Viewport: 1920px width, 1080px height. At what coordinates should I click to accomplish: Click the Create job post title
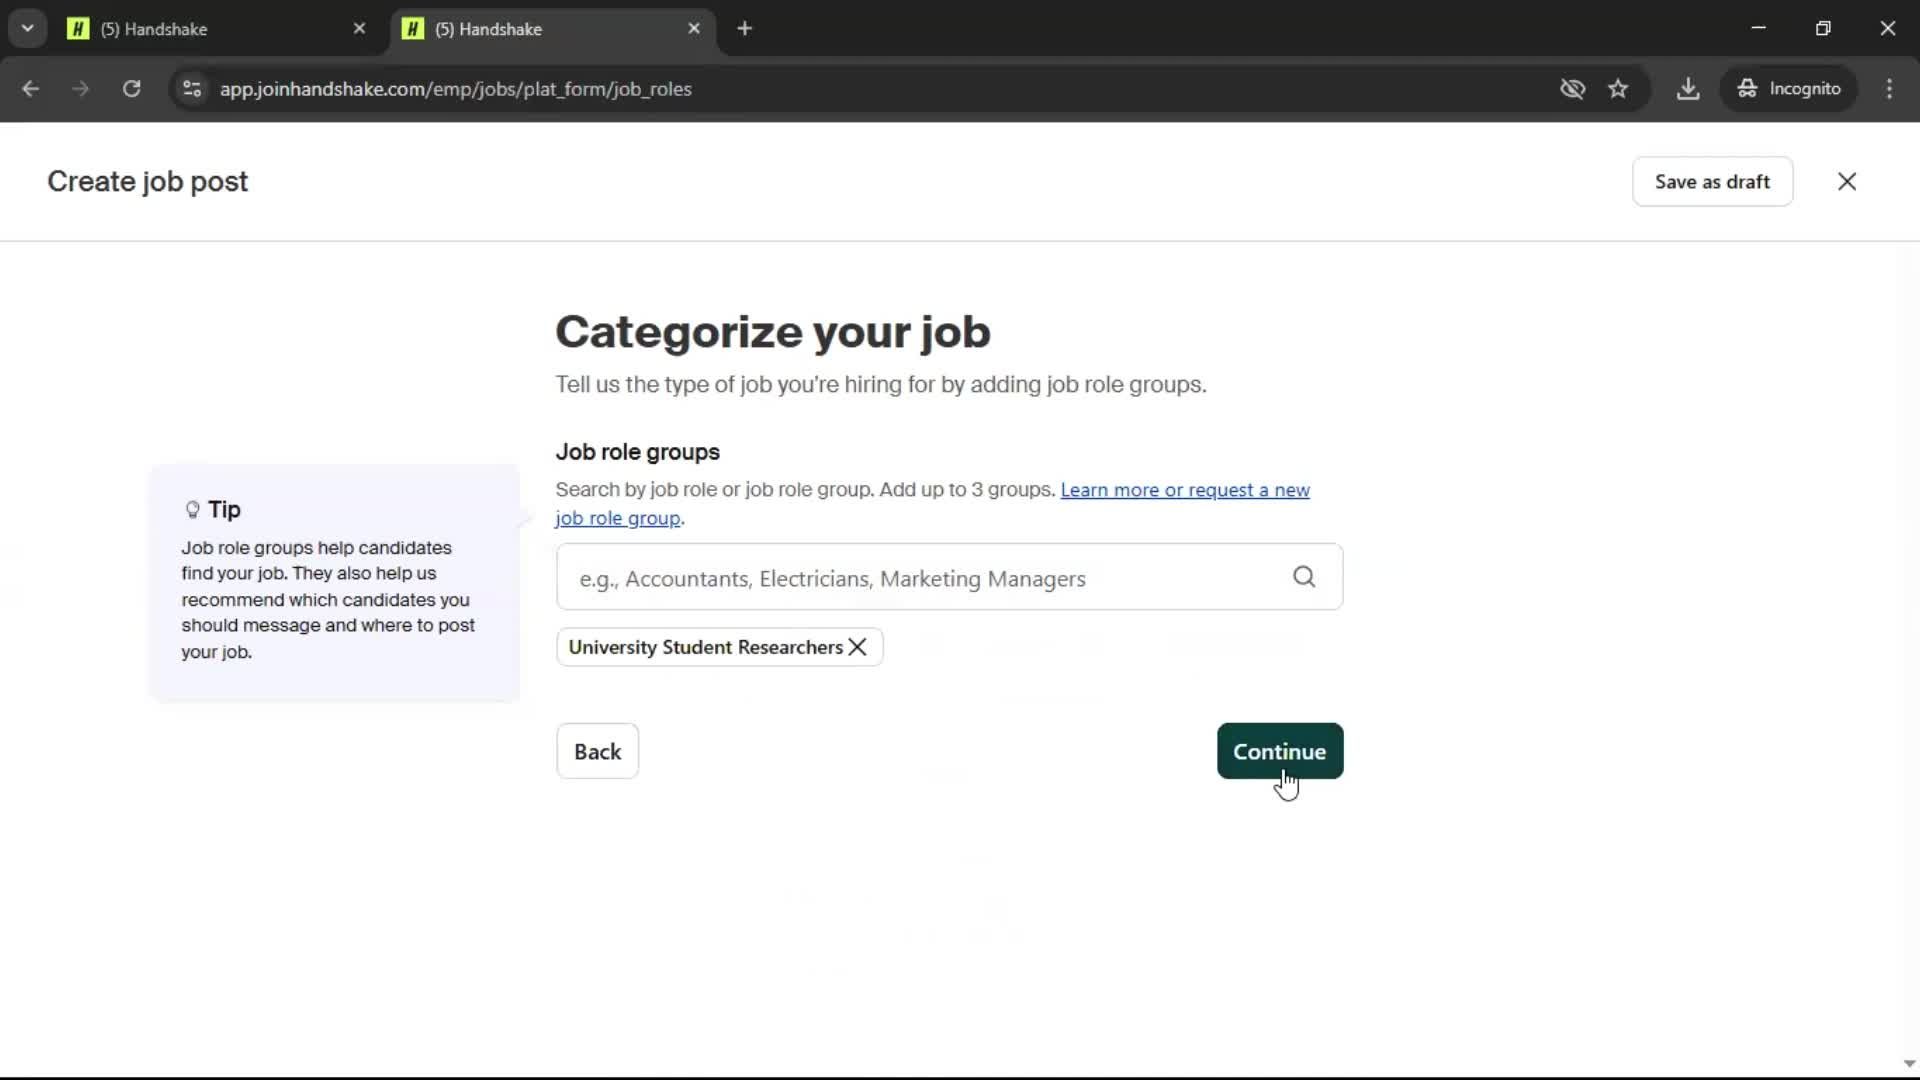pos(148,182)
